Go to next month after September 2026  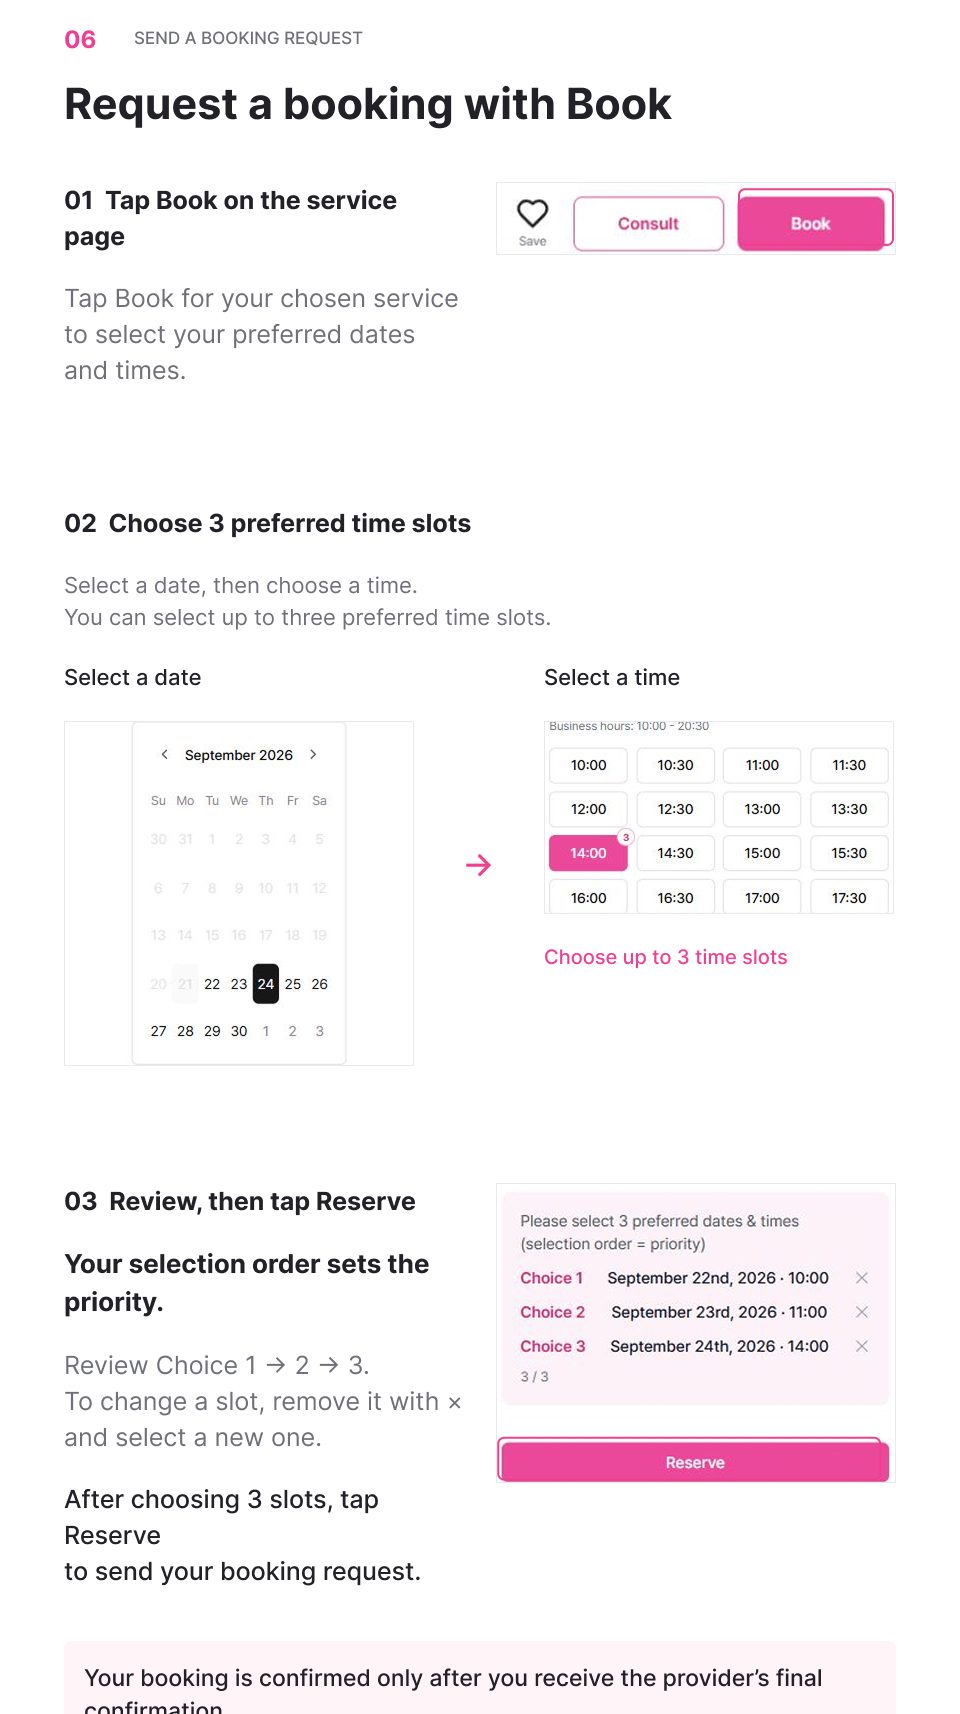[313, 755]
